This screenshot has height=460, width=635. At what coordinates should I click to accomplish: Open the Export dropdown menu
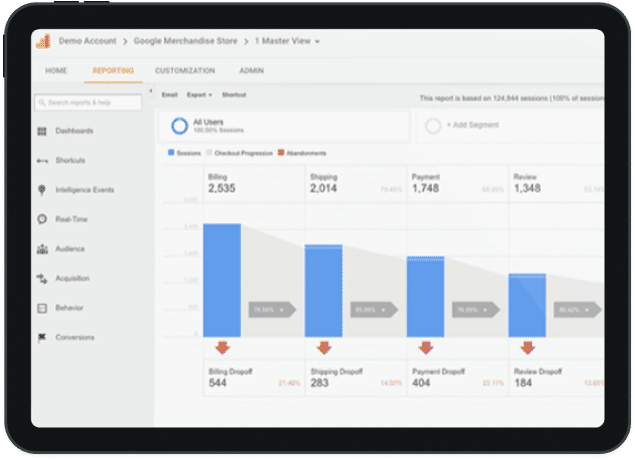tap(199, 95)
